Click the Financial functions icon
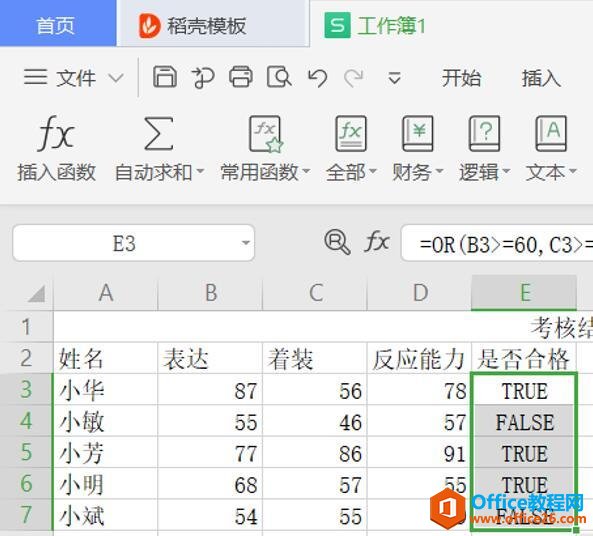 pos(418,134)
